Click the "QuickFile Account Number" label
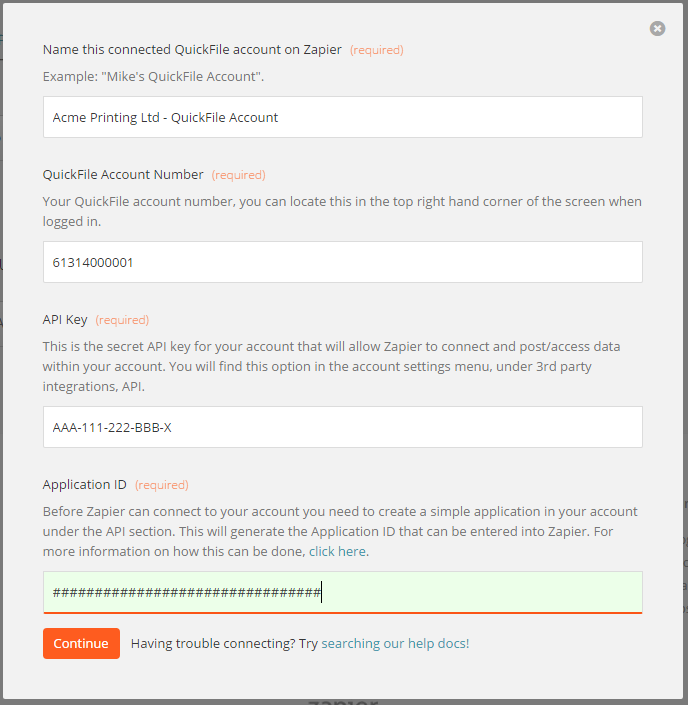The height and width of the screenshot is (705, 688). pyautogui.click(x=123, y=174)
